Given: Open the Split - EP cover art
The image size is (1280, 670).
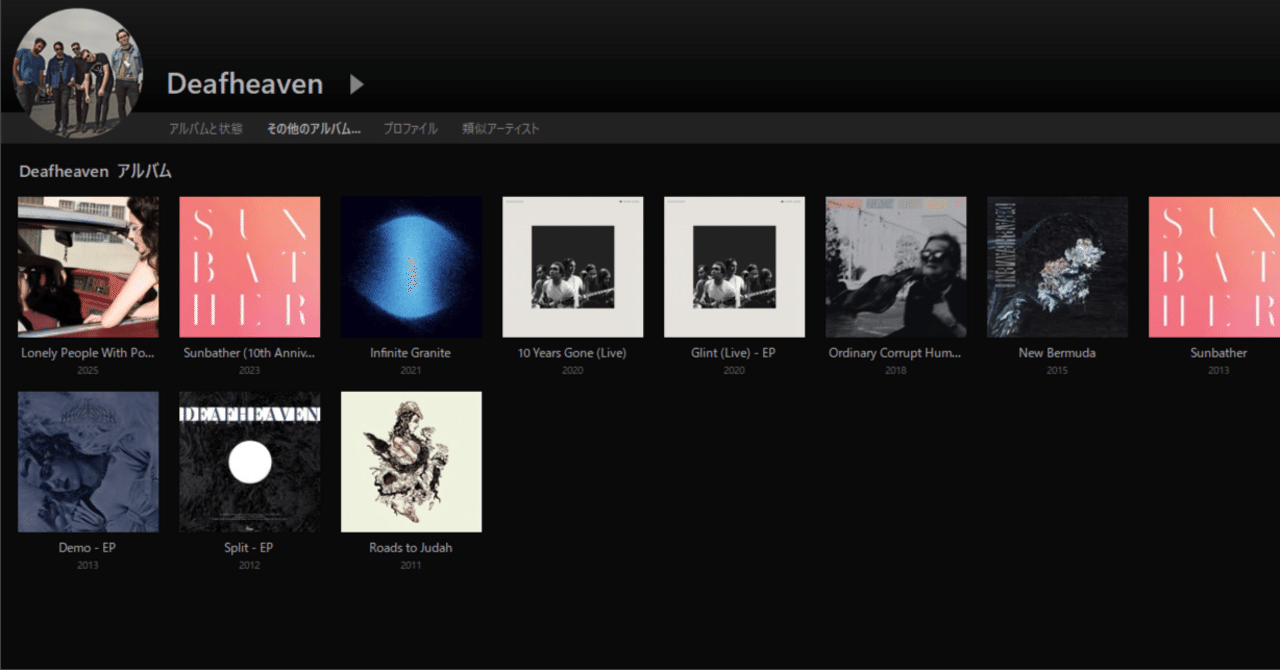Looking at the screenshot, I should point(249,462).
